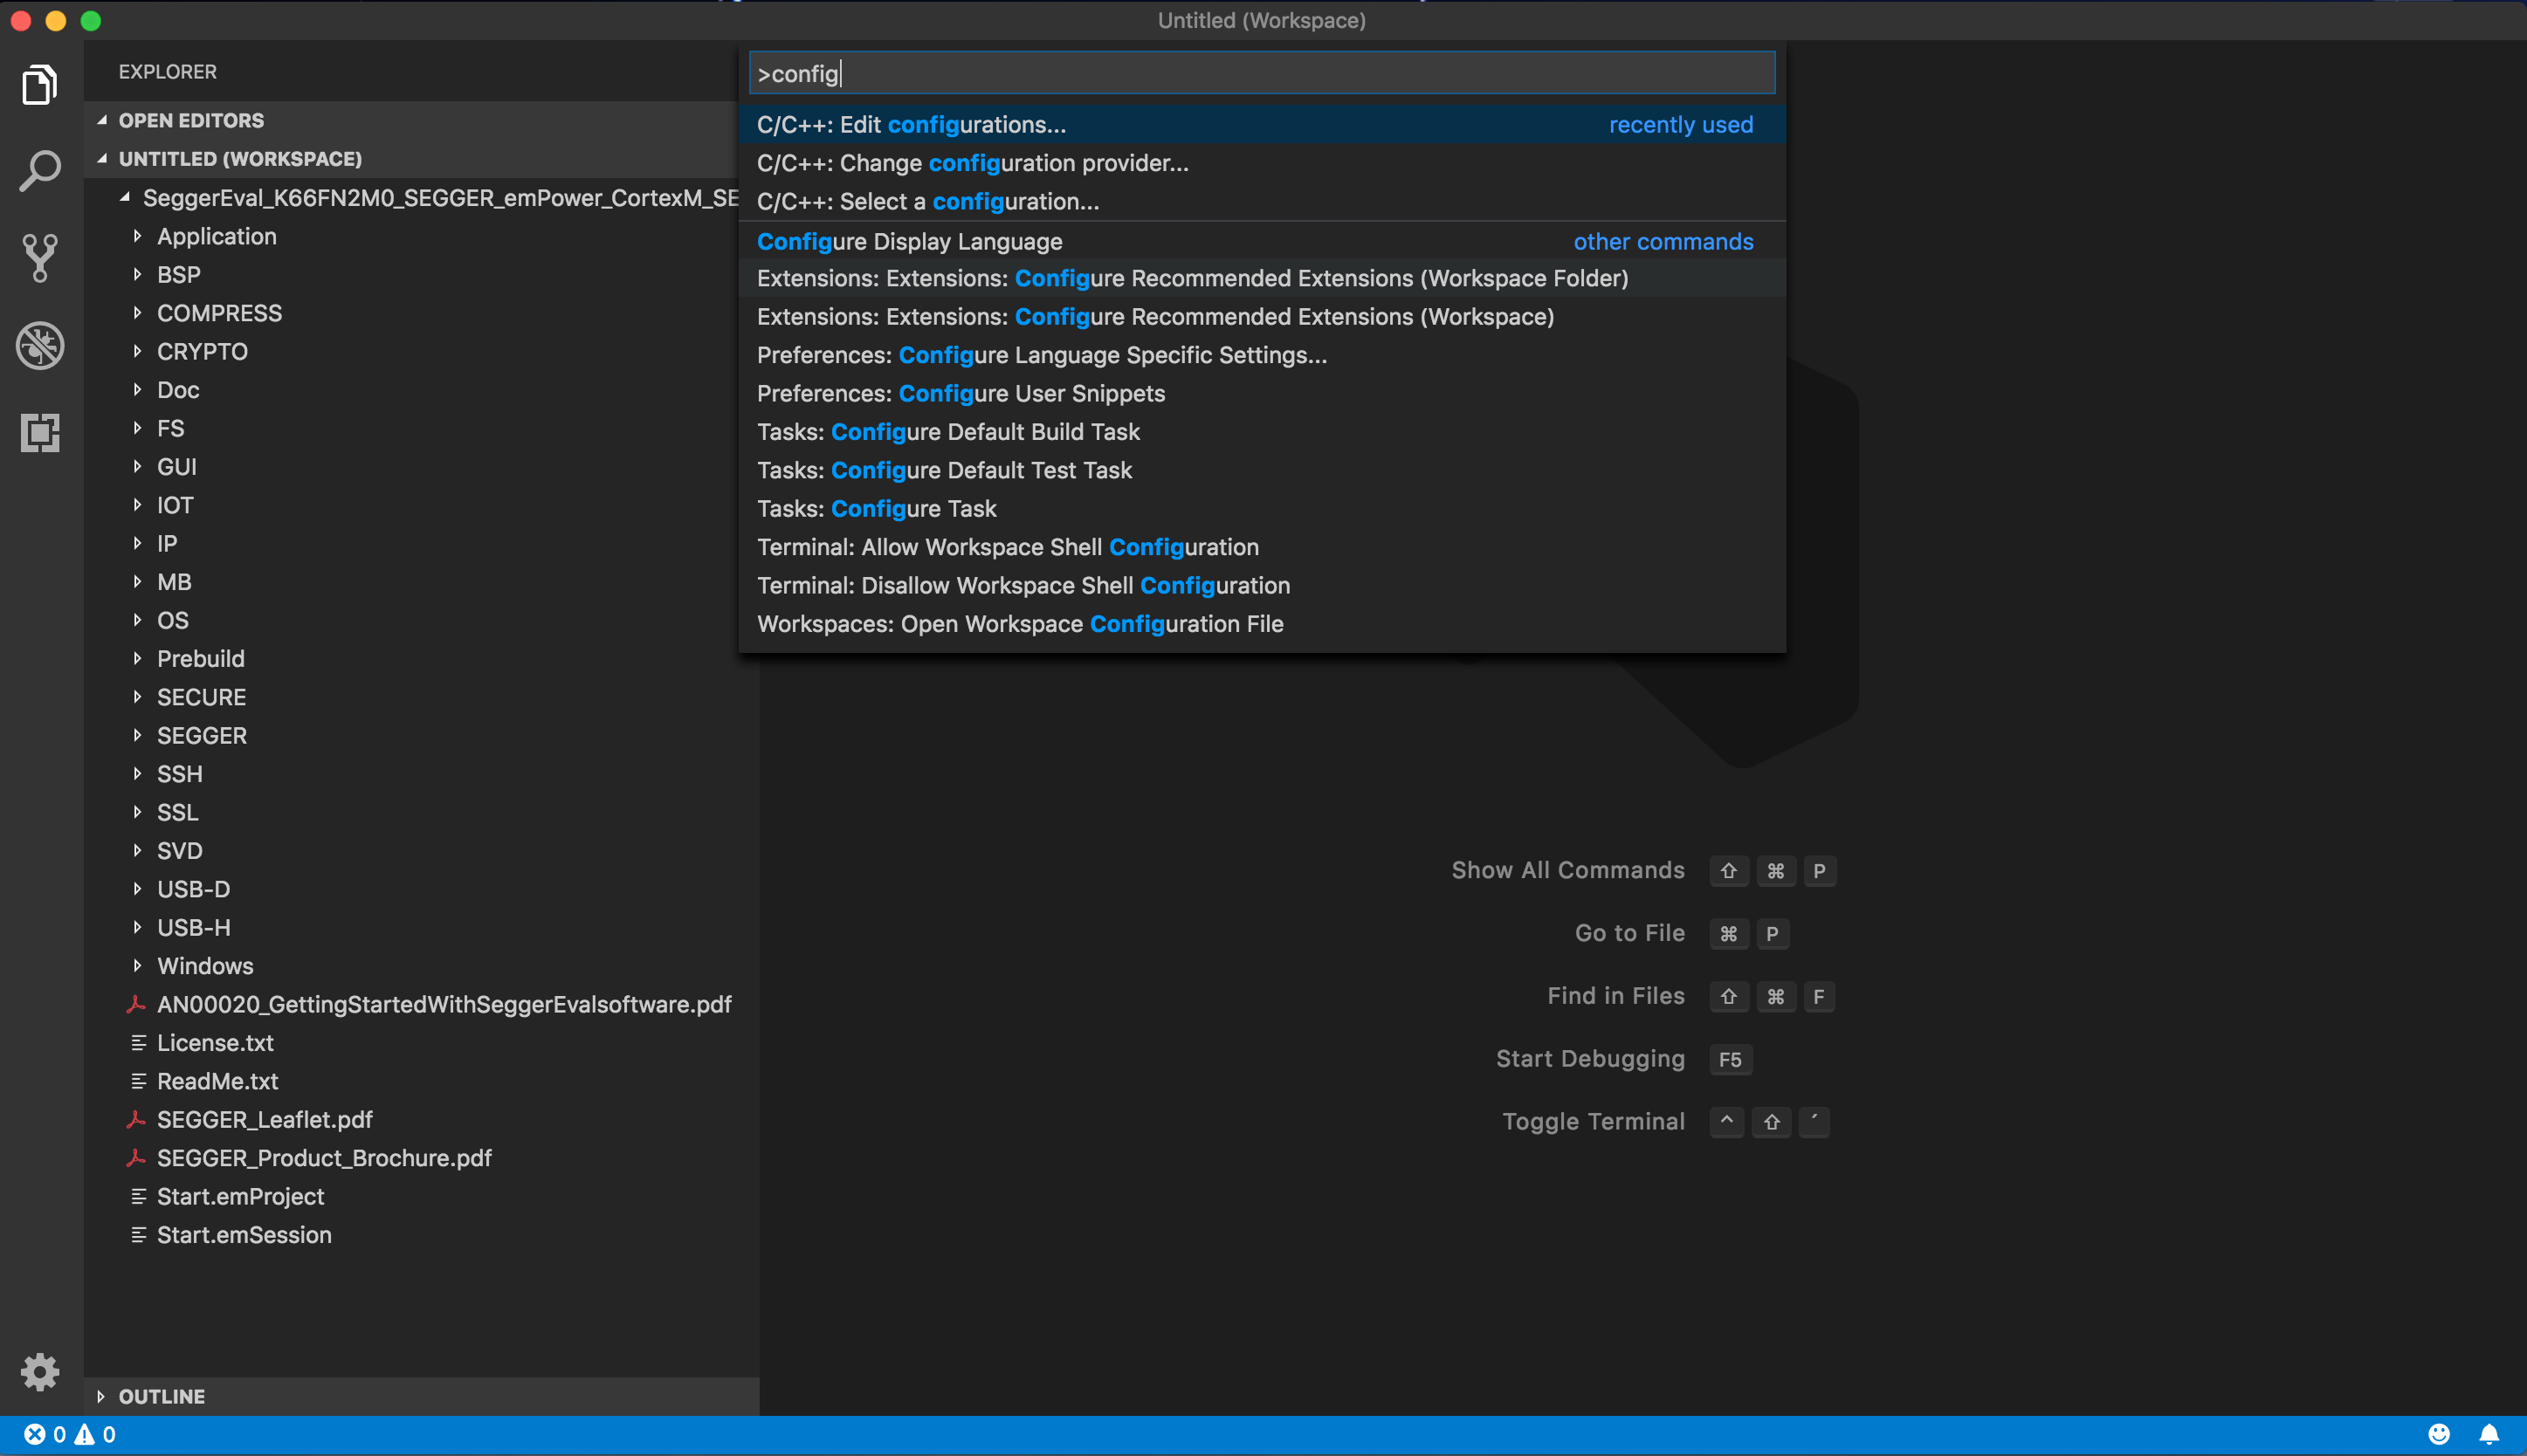Expand the CRYPTO folder
Viewport: 2527px width, 1456px height.
coord(202,351)
